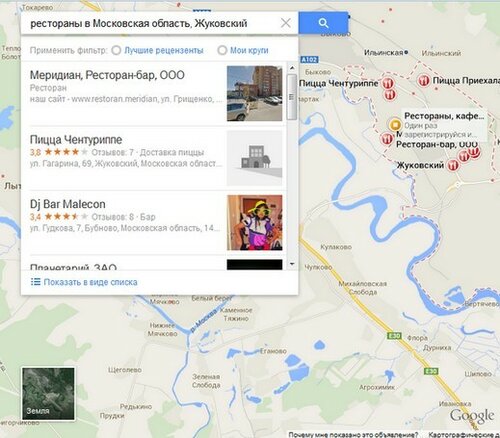Image resolution: width=500 pixels, height=438 pixels.
Task: Switch to the Земля satellite view thumbnail
Action: click(x=48, y=394)
